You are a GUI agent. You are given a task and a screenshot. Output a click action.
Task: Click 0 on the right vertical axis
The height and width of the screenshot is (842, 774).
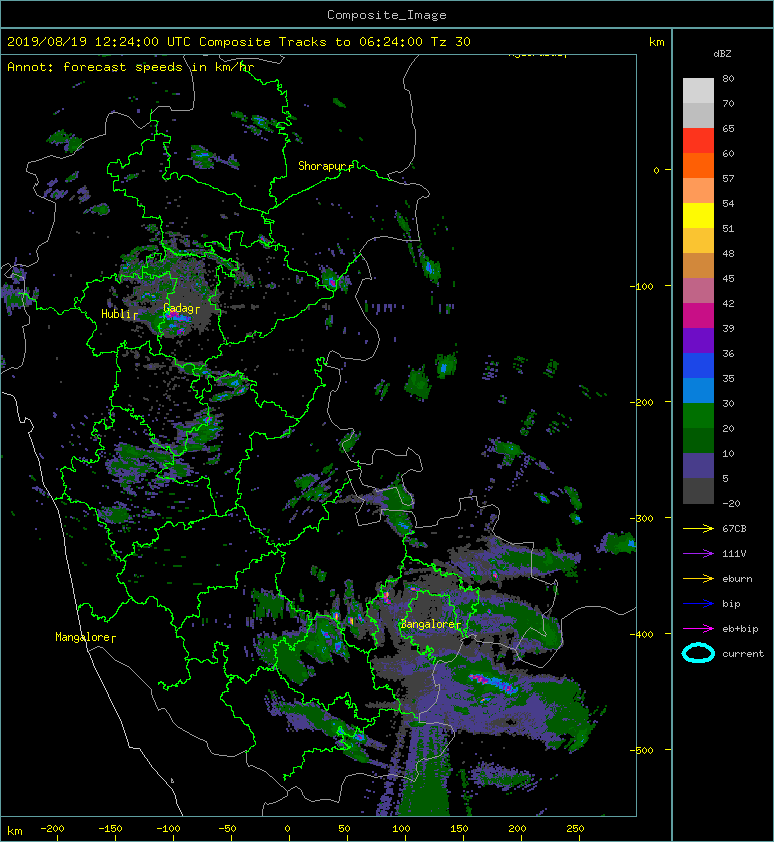click(656, 170)
